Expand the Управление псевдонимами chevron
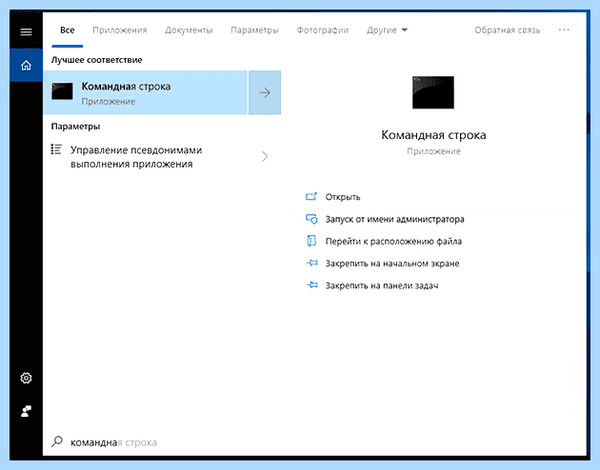This screenshot has width=600, height=470. coord(265,157)
